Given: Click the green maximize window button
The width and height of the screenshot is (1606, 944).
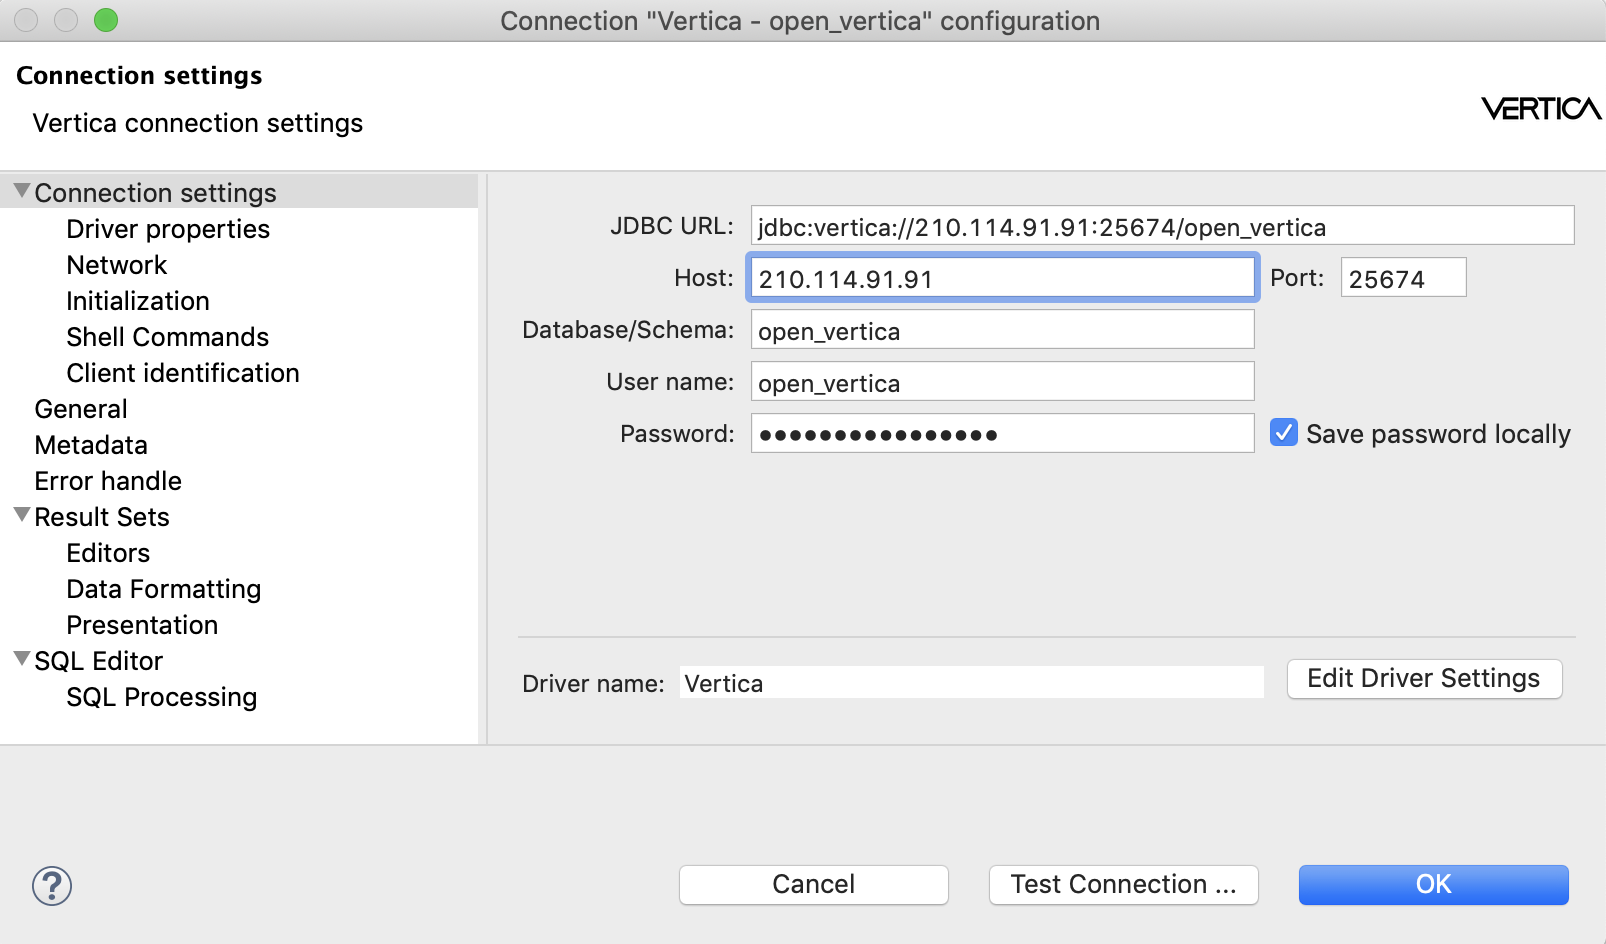Looking at the screenshot, I should tap(106, 20).
